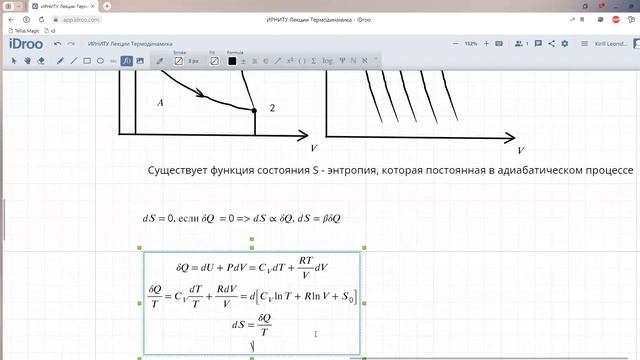Click the zoom percentage value
This screenshot has width=640, height=360.
coord(471,43)
